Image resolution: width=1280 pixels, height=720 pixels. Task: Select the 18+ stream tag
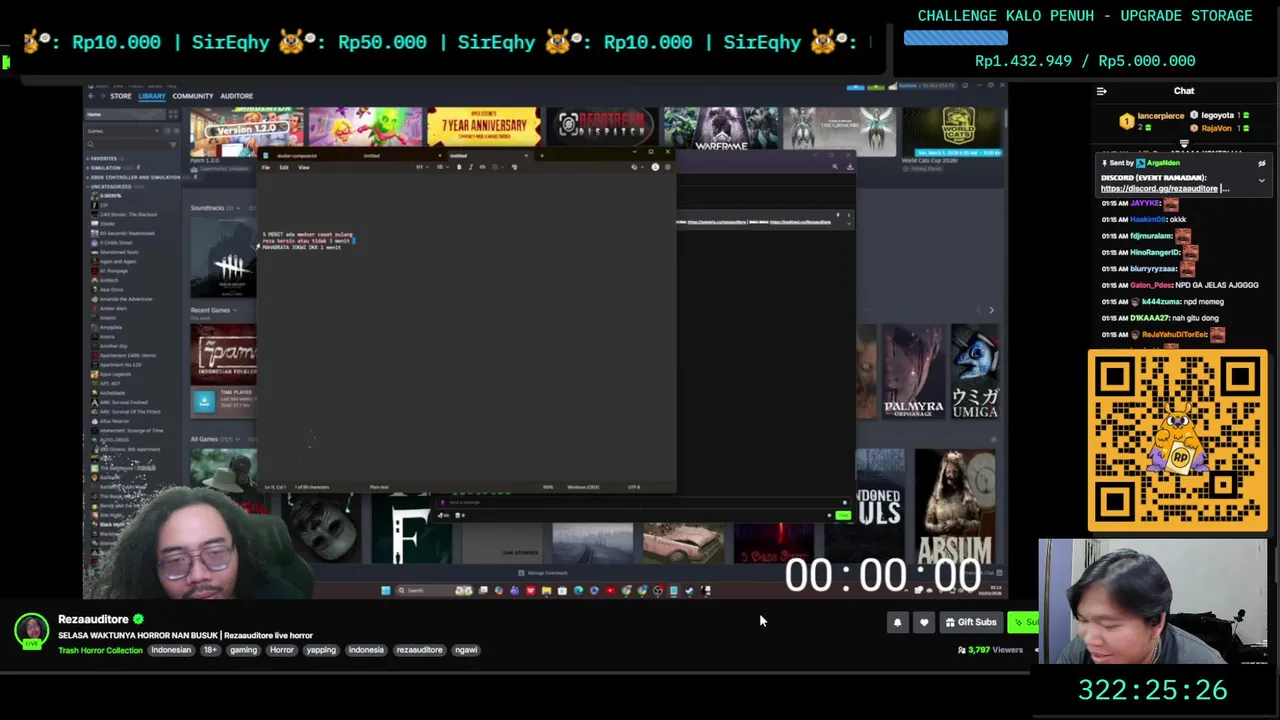pos(210,650)
